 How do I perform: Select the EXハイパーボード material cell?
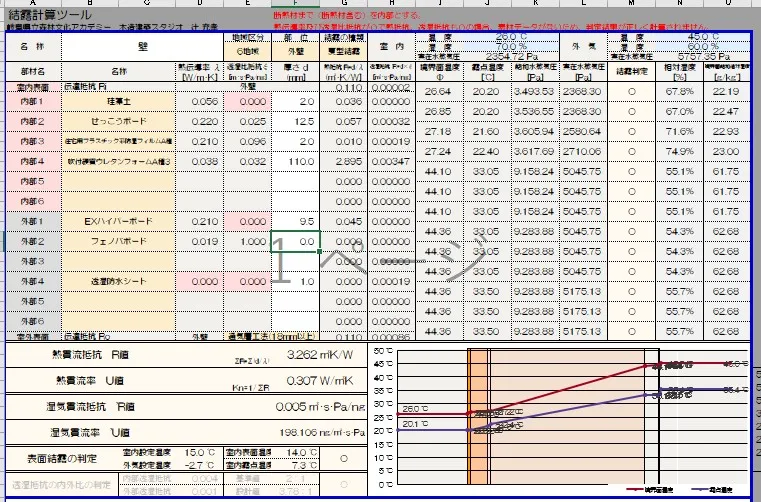pyautogui.click(x=118, y=221)
